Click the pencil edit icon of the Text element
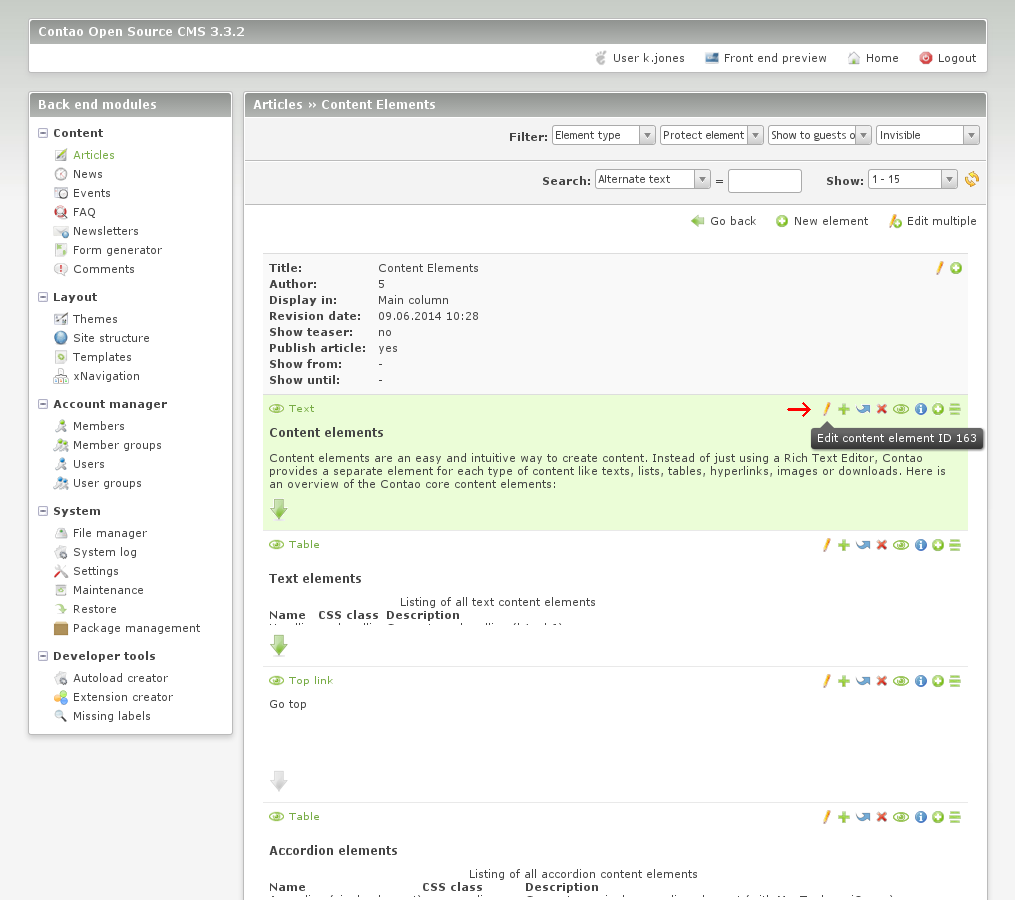 point(827,409)
